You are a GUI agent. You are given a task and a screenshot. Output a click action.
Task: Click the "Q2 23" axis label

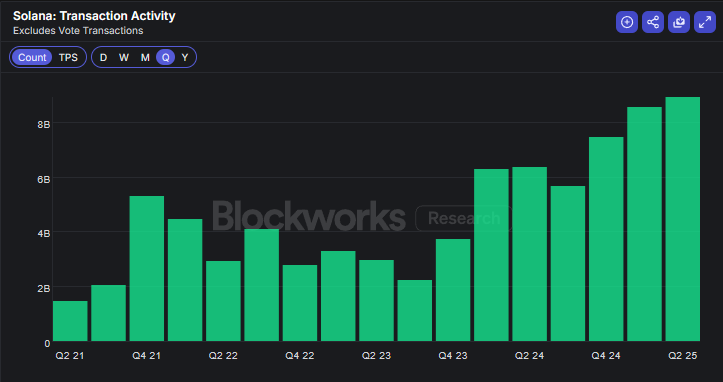[x=376, y=356]
